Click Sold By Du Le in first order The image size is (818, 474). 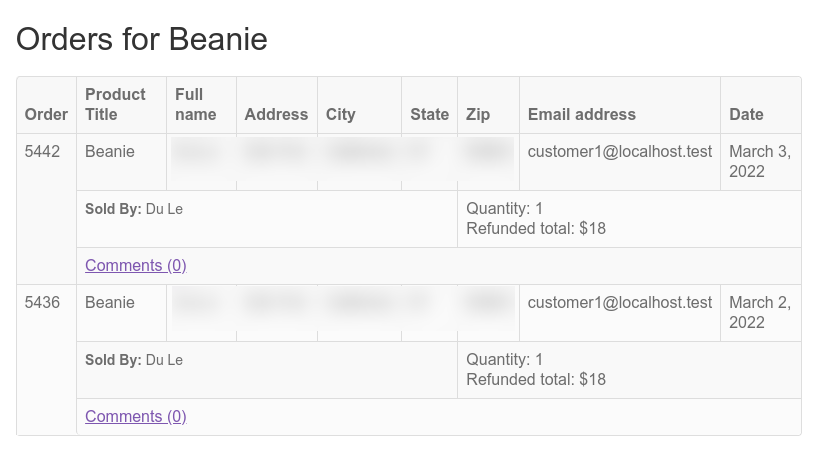tap(134, 209)
